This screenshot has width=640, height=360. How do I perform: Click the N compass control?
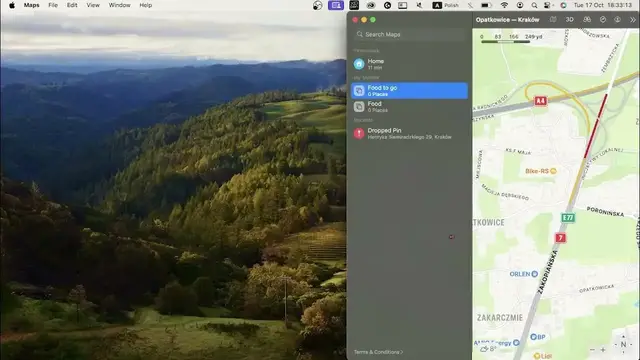coord(623,344)
